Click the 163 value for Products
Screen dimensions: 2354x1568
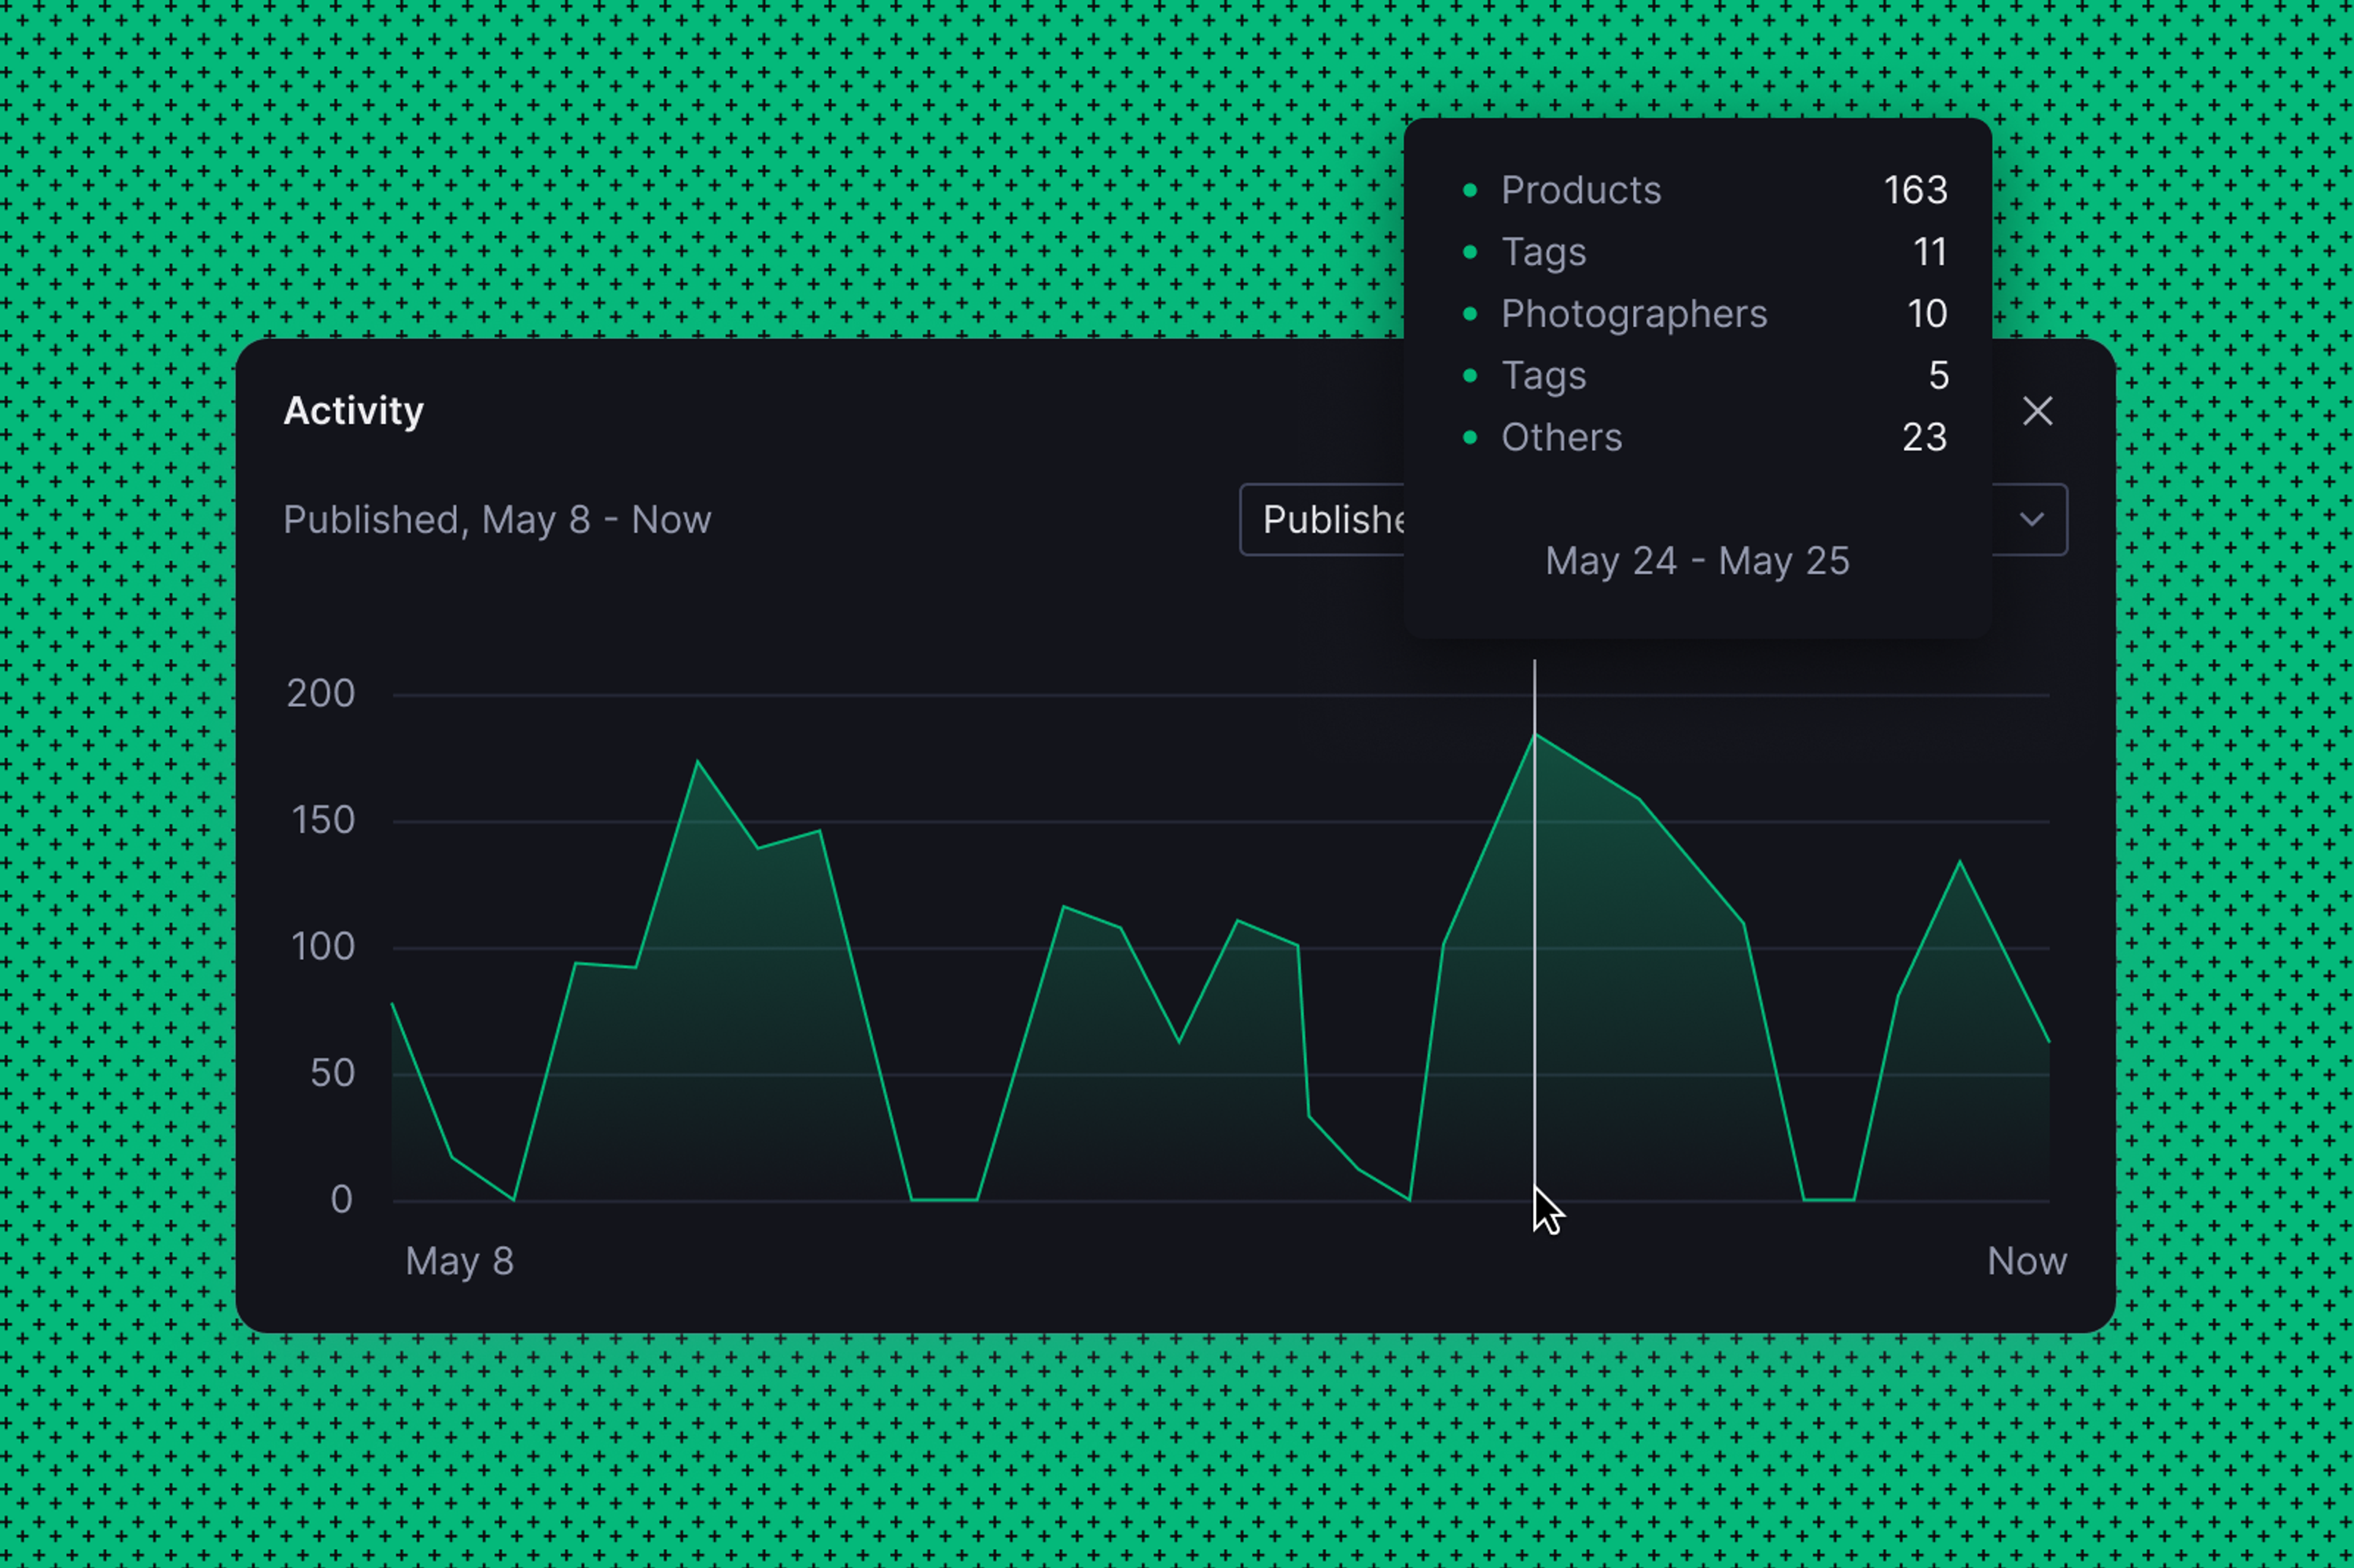[1915, 190]
